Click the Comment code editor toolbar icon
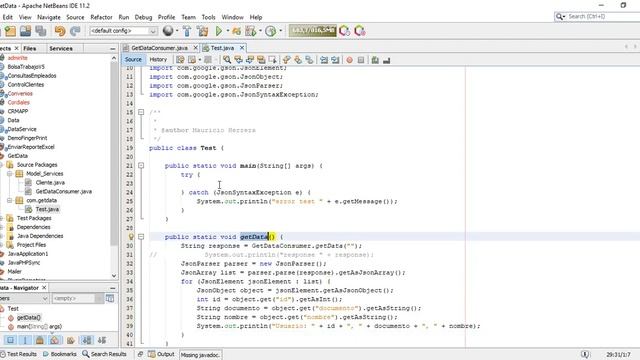 click(375, 60)
